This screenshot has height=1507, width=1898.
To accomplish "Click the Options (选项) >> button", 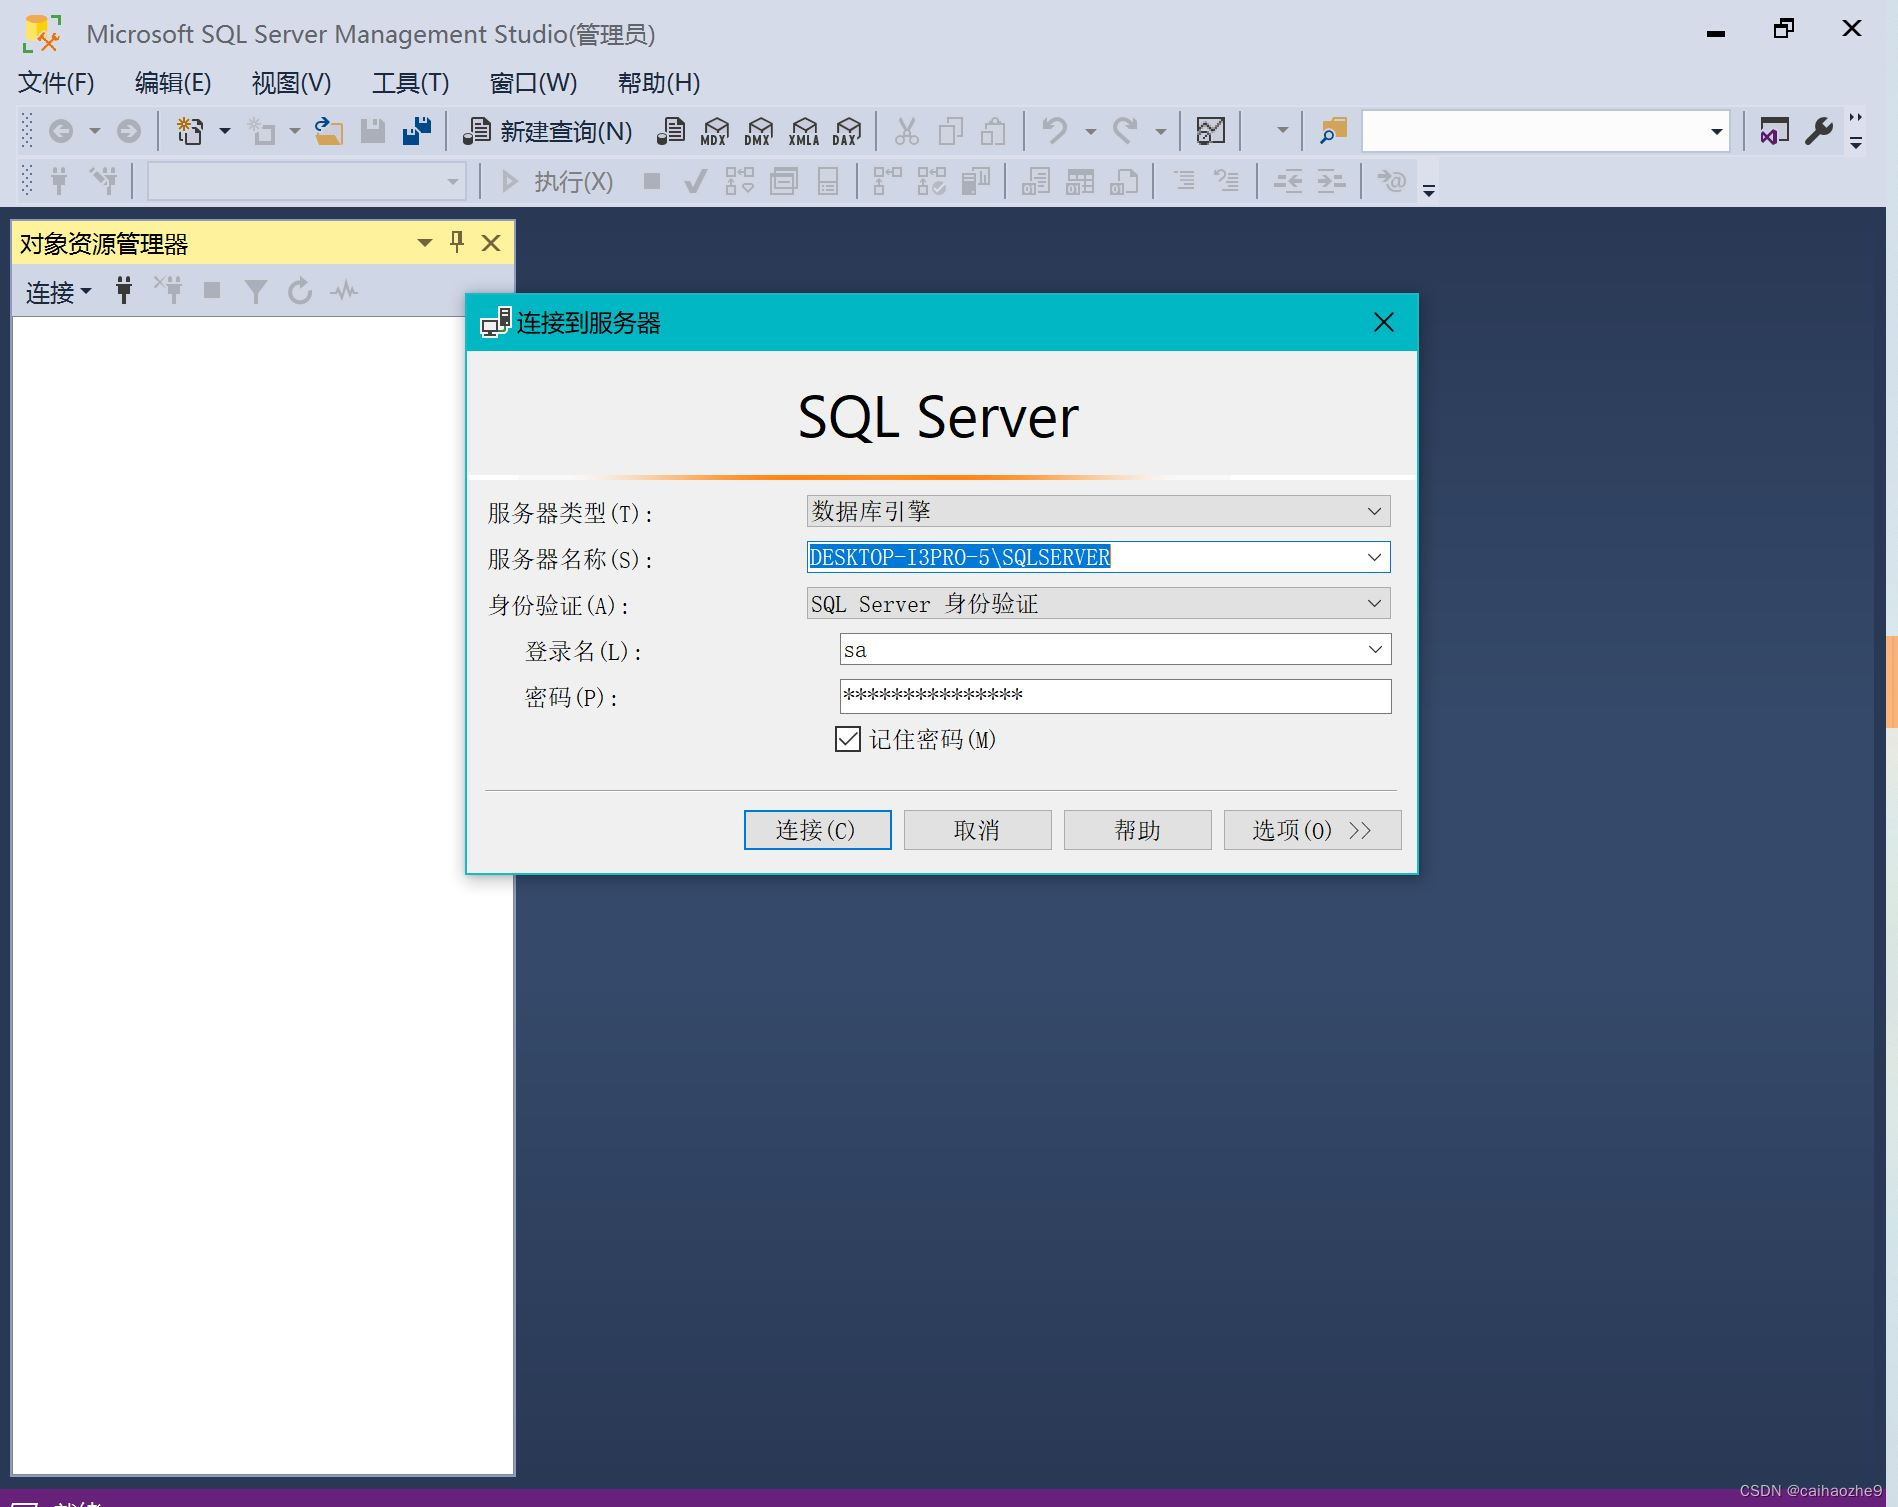I will click(x=1312, y=830).
